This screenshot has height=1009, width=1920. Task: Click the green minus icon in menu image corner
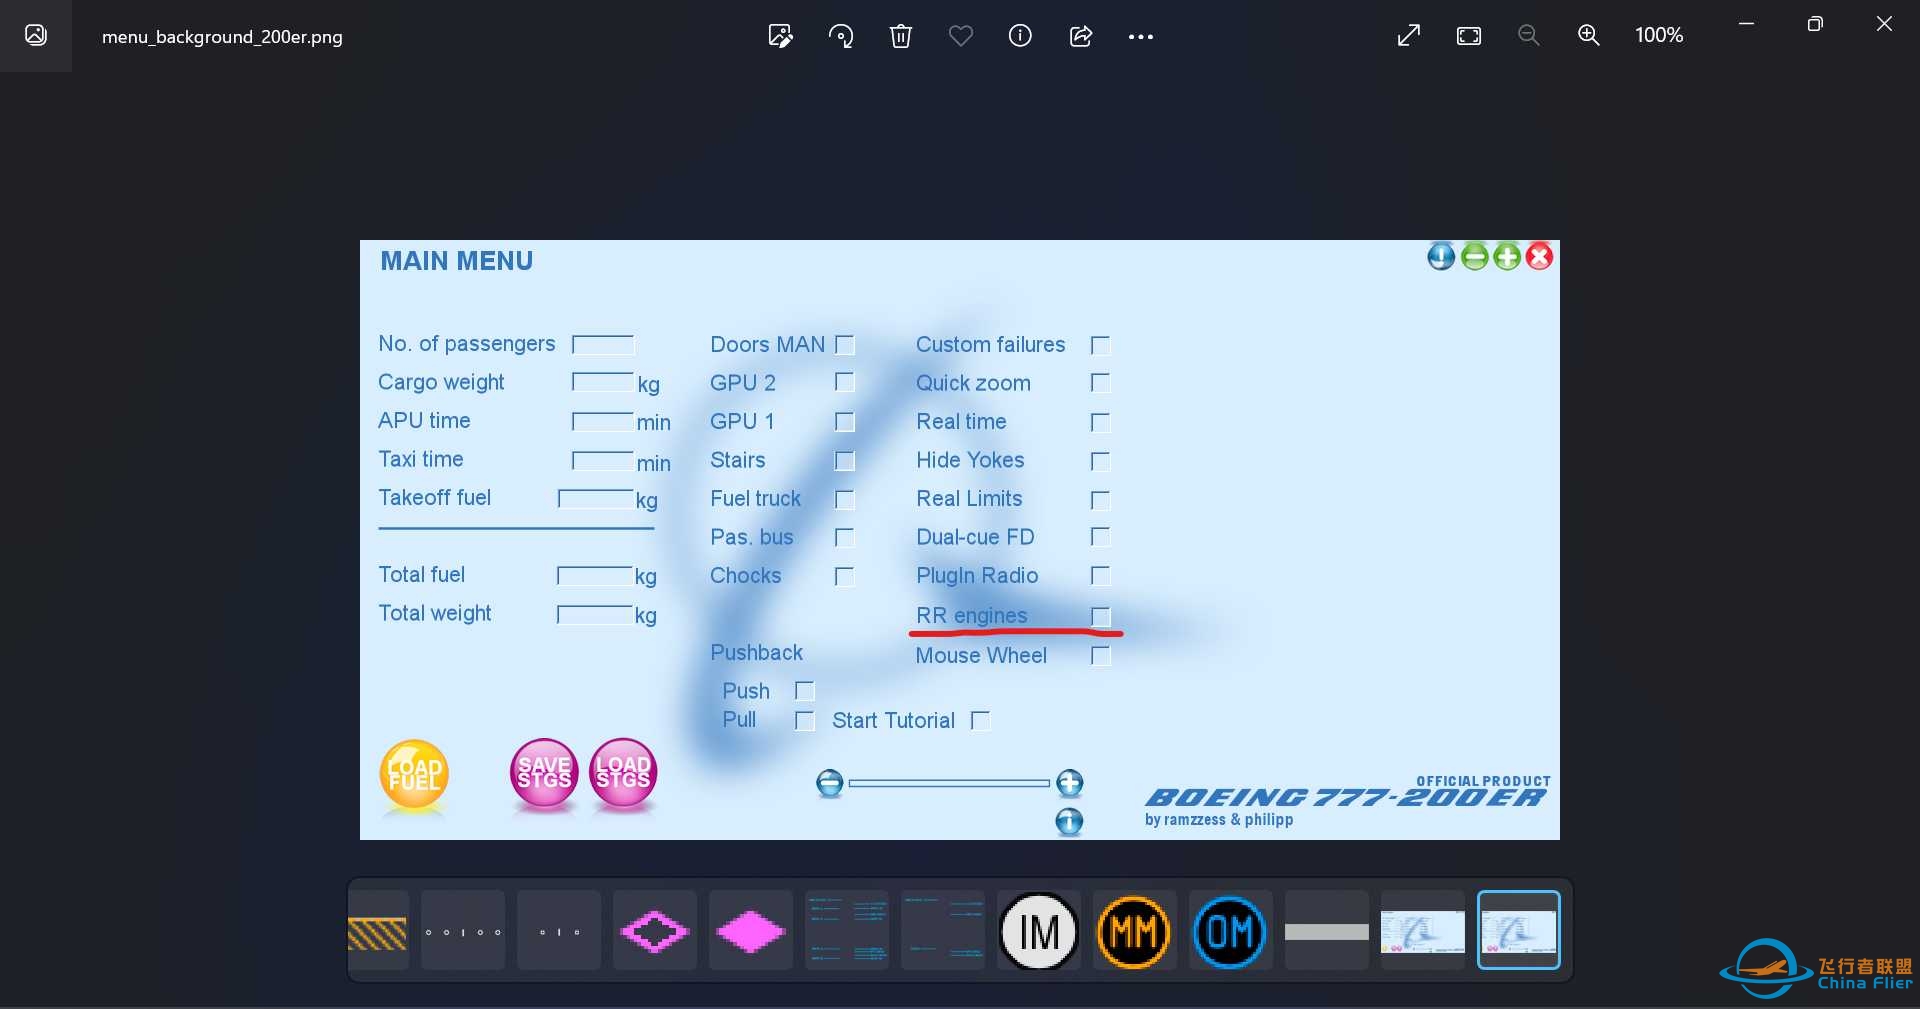[1475, 257]
